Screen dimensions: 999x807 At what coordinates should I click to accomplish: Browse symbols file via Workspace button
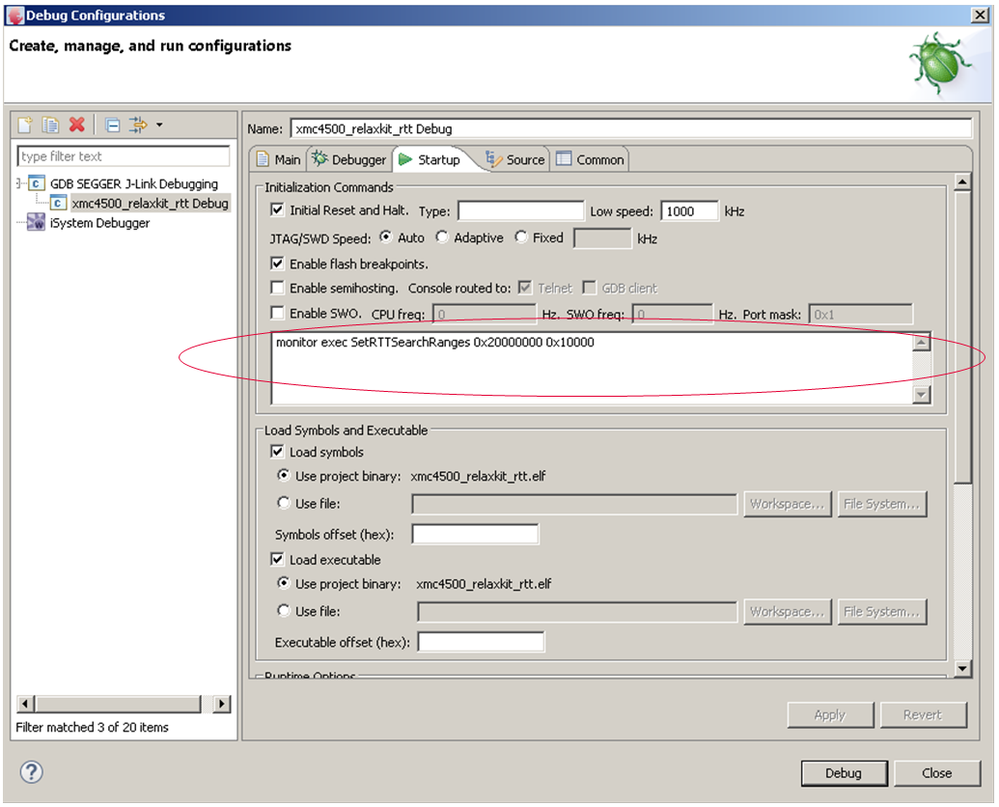[x=787, y=504]
